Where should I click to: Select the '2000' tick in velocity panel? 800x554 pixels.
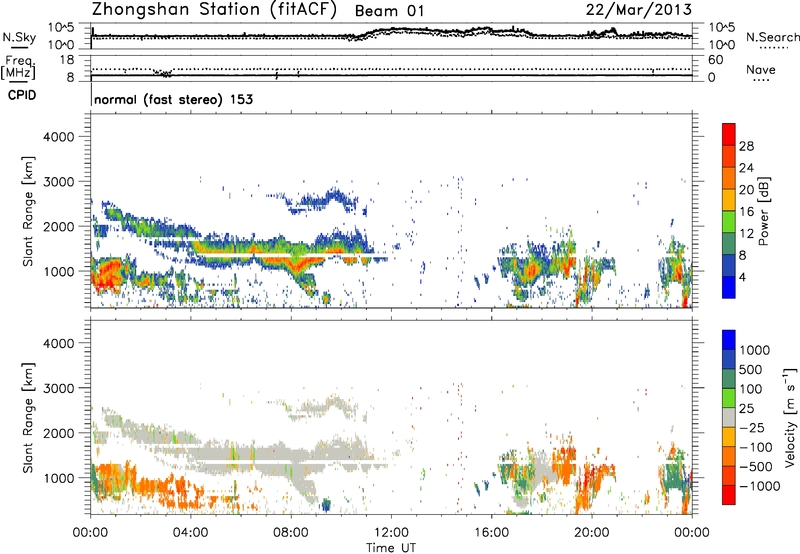point(59,433)
